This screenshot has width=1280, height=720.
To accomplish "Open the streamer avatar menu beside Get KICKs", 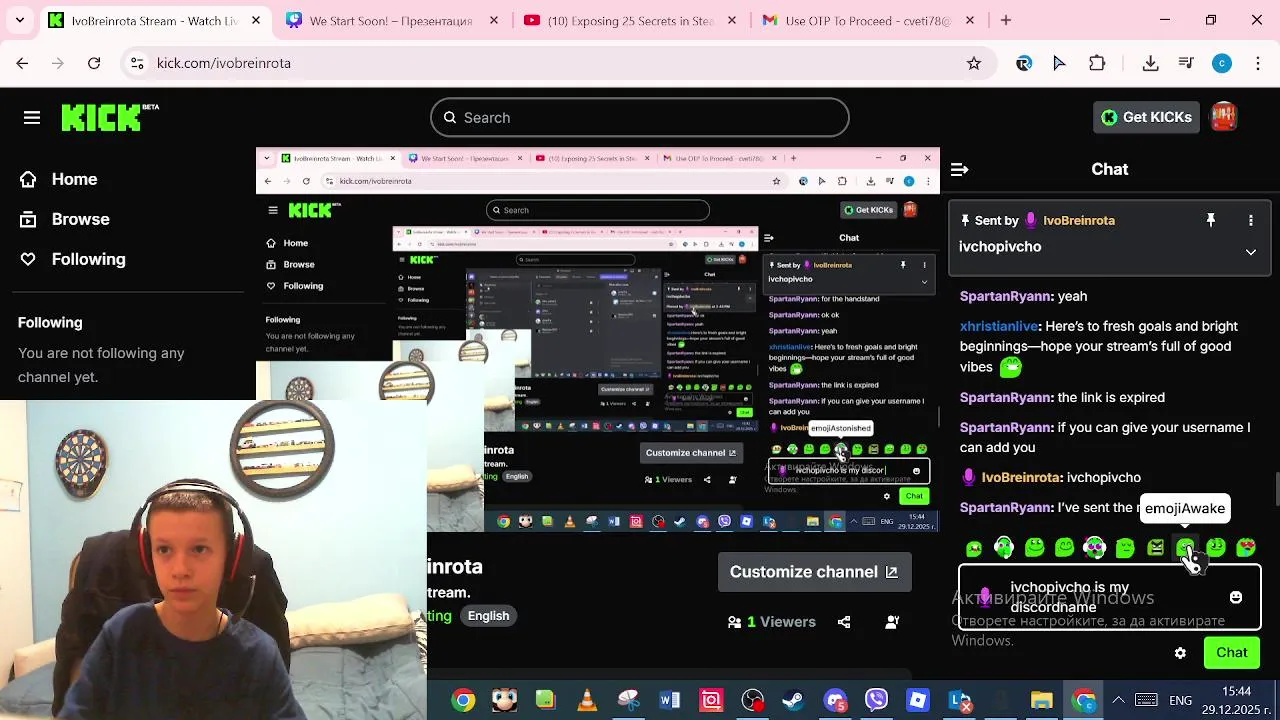I will pos(1224,117).
